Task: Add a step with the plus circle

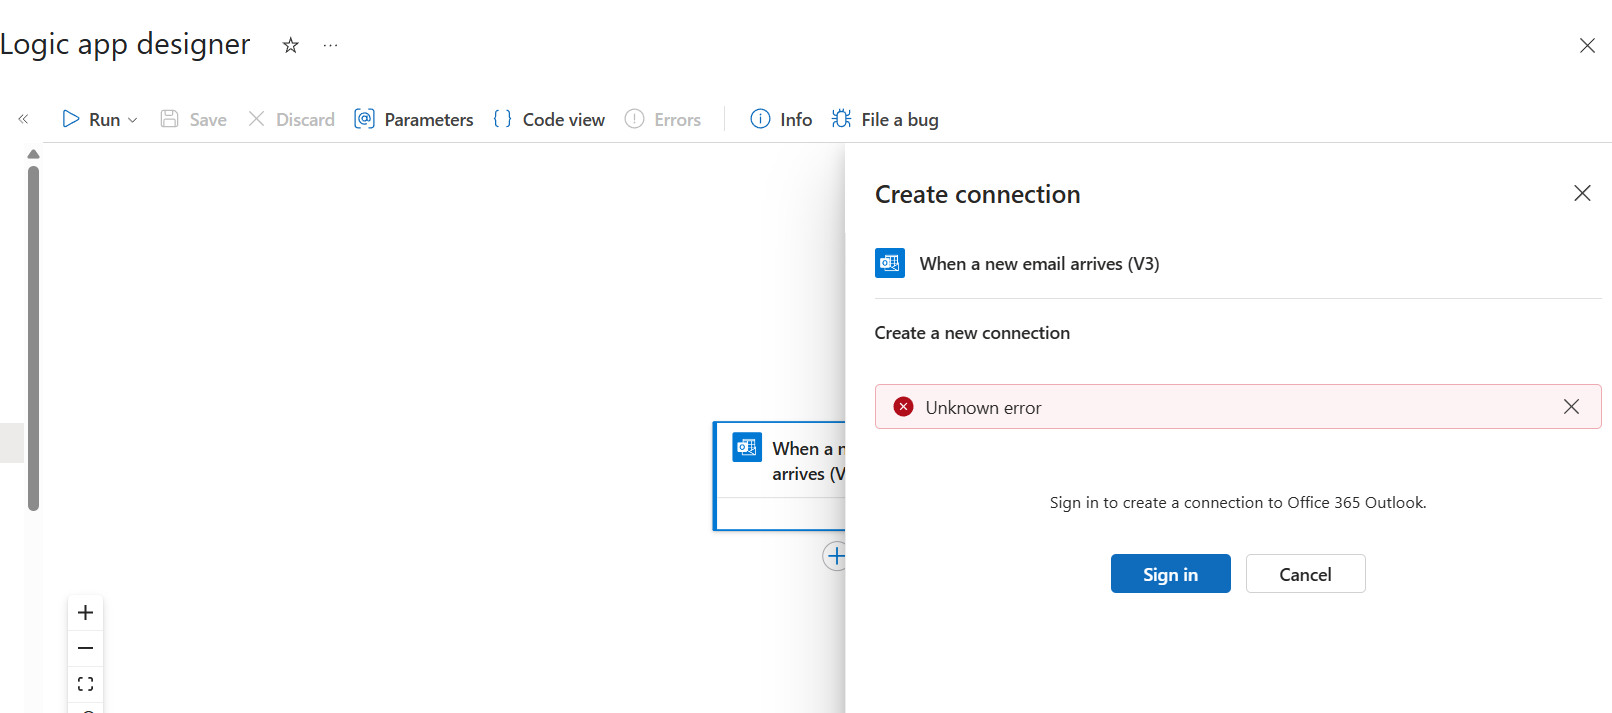Action: tap(835, 556)
